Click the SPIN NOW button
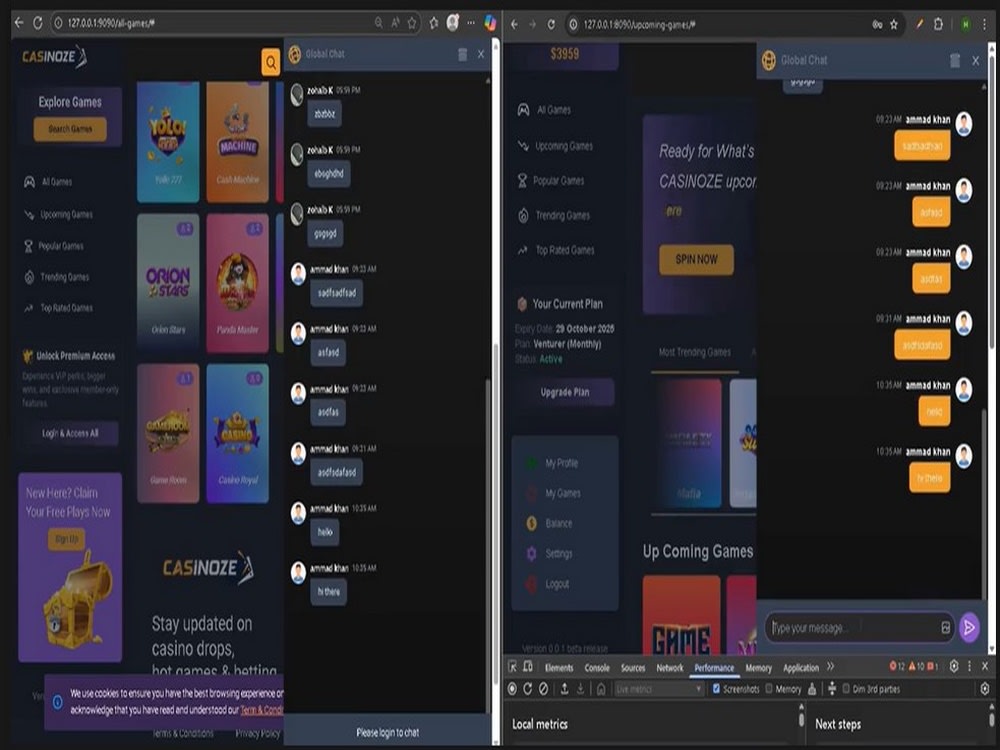 (696, 260)
